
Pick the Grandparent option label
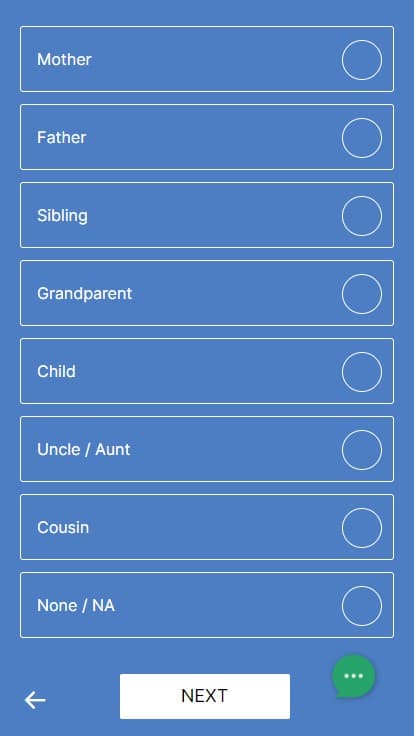(84, 294)
